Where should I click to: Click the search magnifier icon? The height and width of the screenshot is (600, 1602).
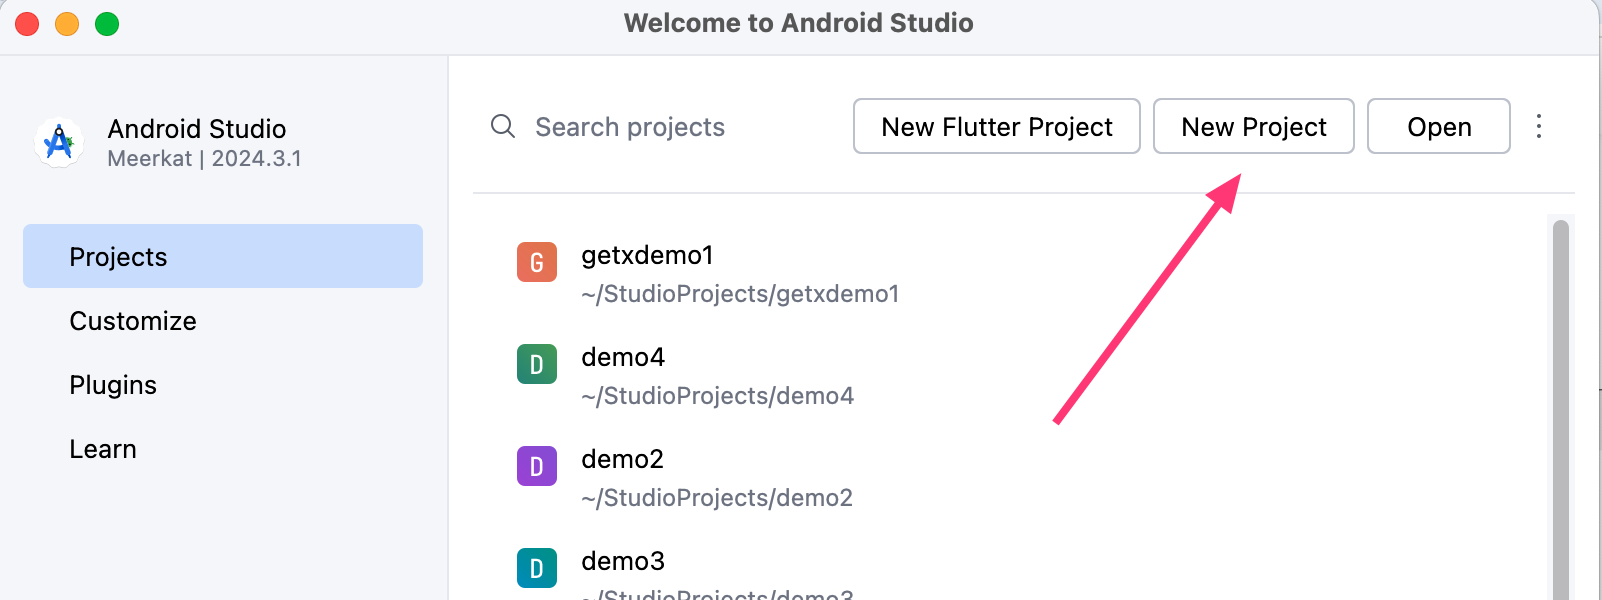click(503, 127)
